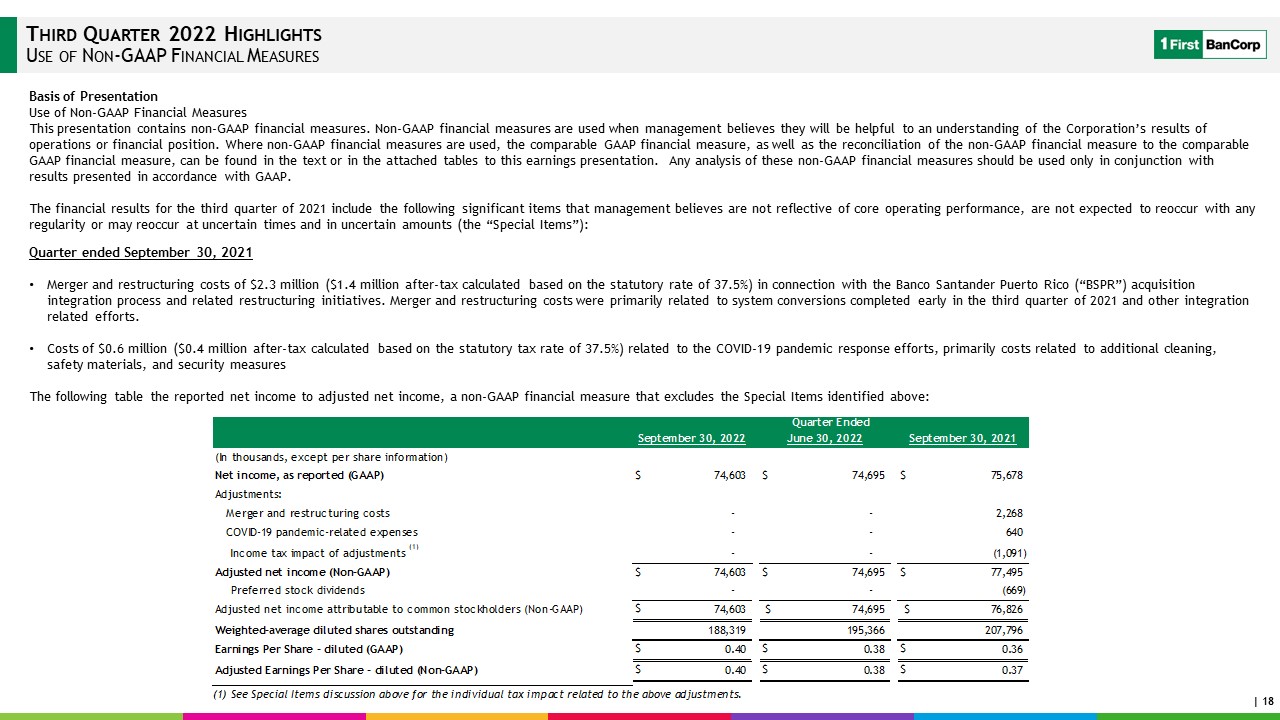
Task: Select the June 30, 2022 column header
Action: [825, 438]
